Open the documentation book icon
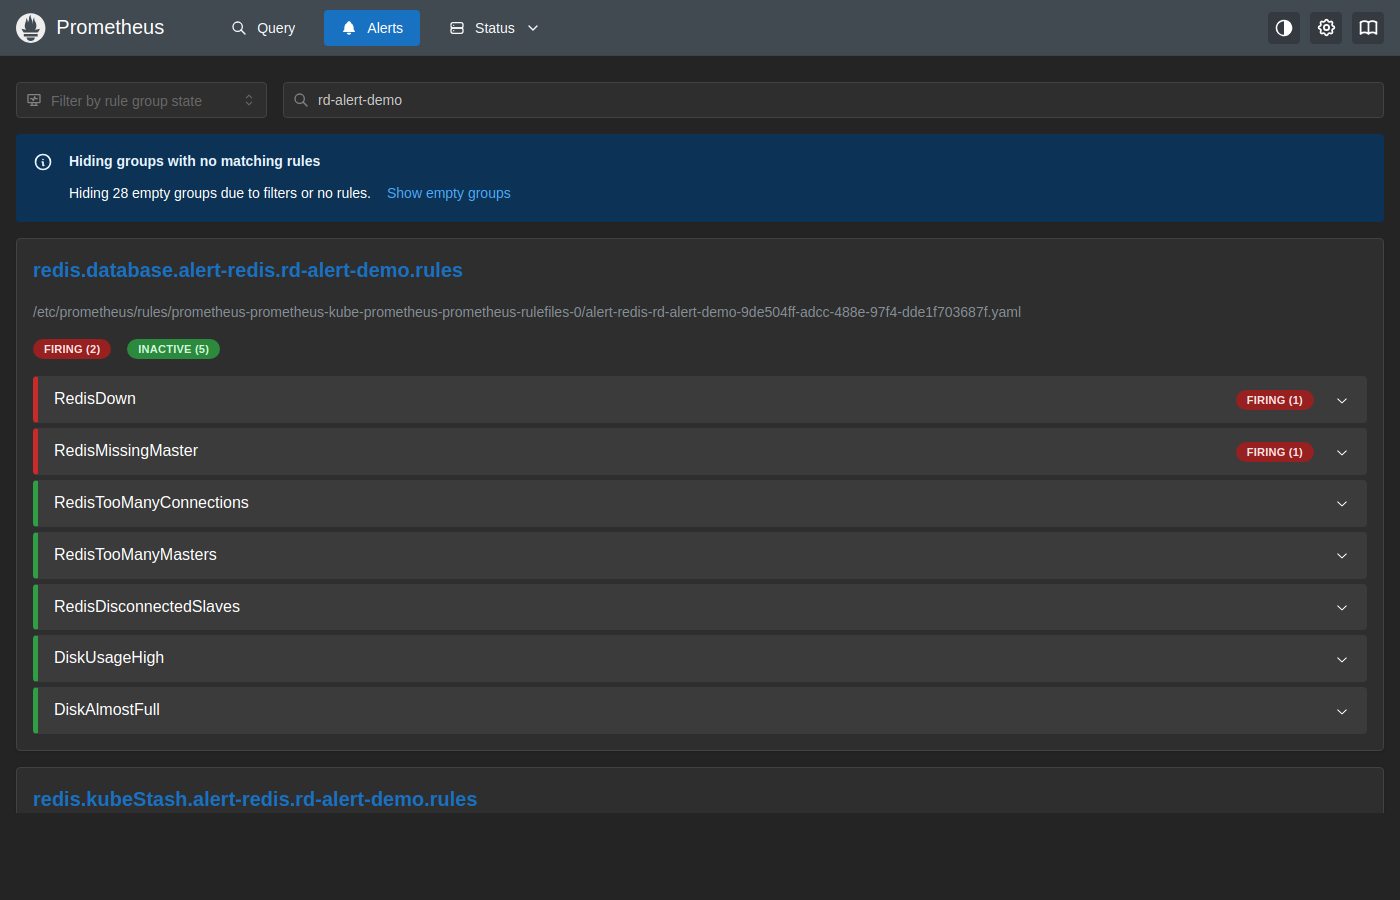Screen dimensions: 1400x900 1368,28
